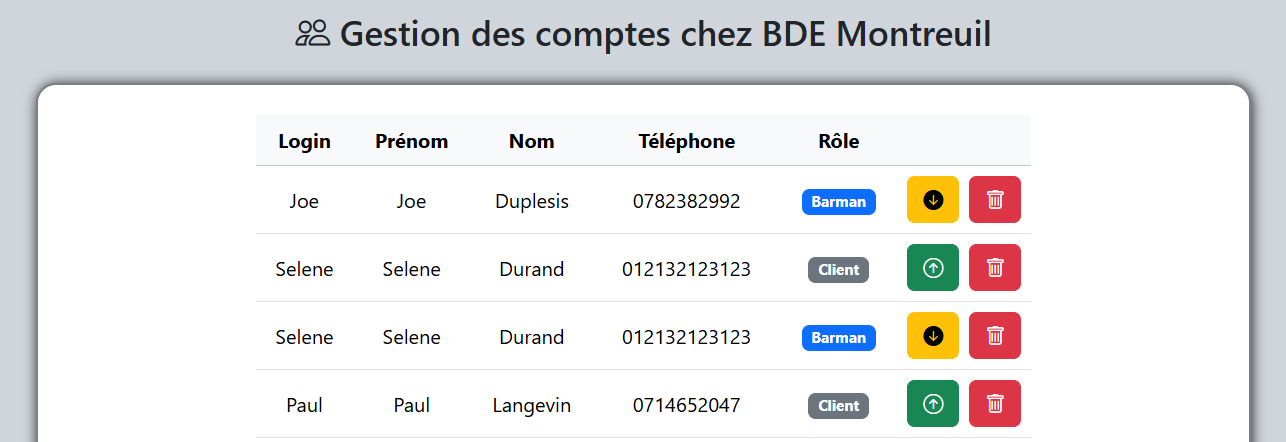This screenshot has height=442, width=1286.
Task: Click the Nom column header
Action: coord(531,141)
